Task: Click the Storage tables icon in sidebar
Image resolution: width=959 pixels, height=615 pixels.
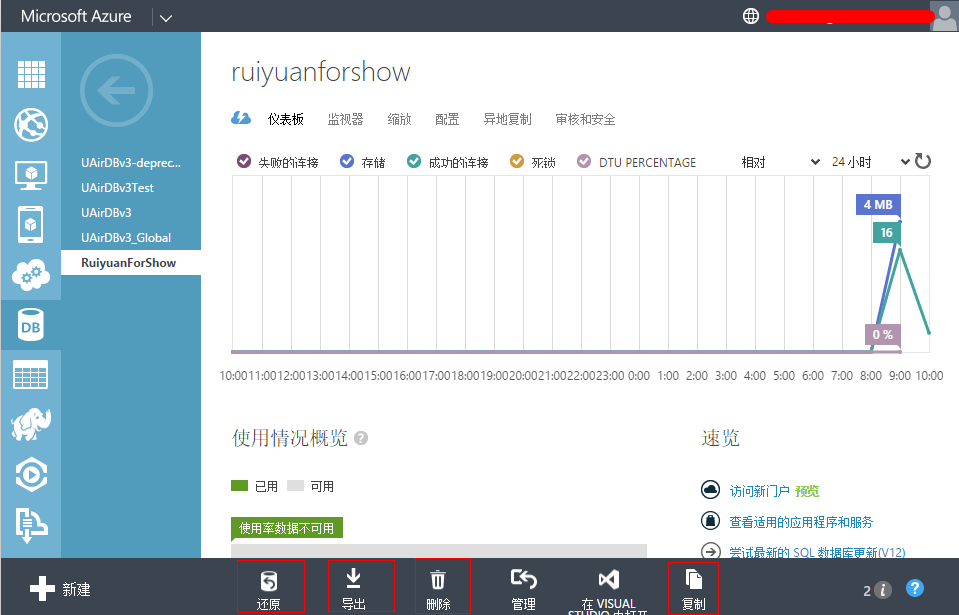Action: click(x=33, y=375)
